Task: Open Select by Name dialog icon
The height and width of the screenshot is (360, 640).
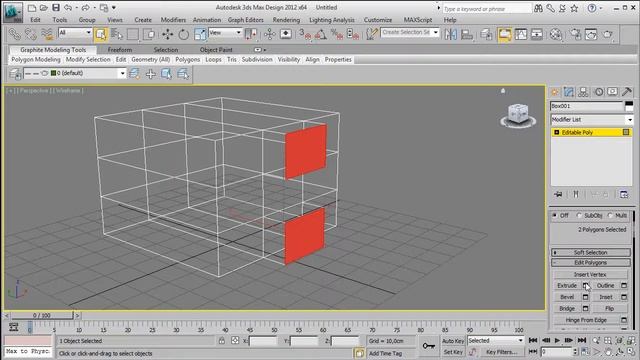Action: point(117,34)
